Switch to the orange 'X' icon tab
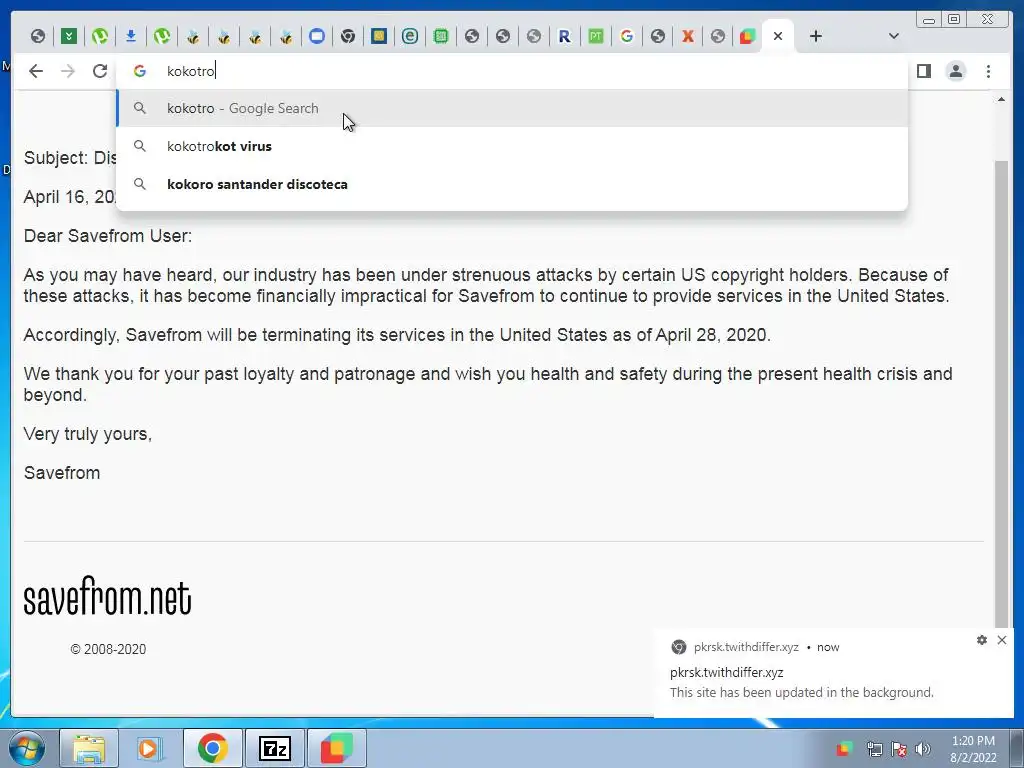Image resolution: width=1024 pixels, height=768 pixels. pyautogui.click(x=688, y=36)
